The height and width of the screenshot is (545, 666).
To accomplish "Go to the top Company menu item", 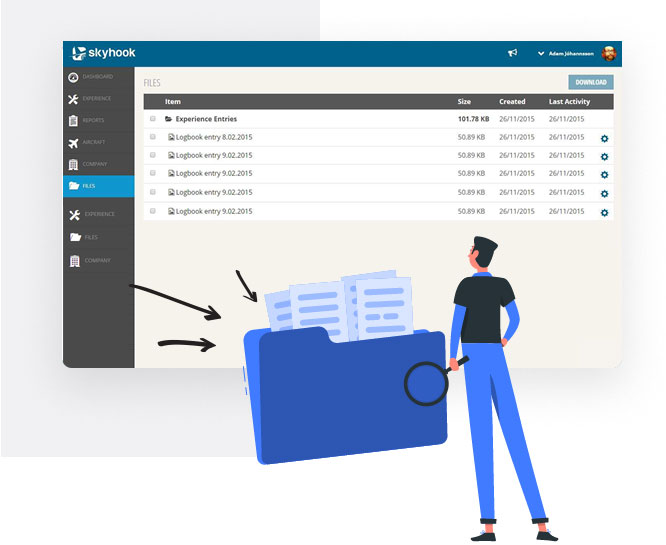I will coord(97,164).
